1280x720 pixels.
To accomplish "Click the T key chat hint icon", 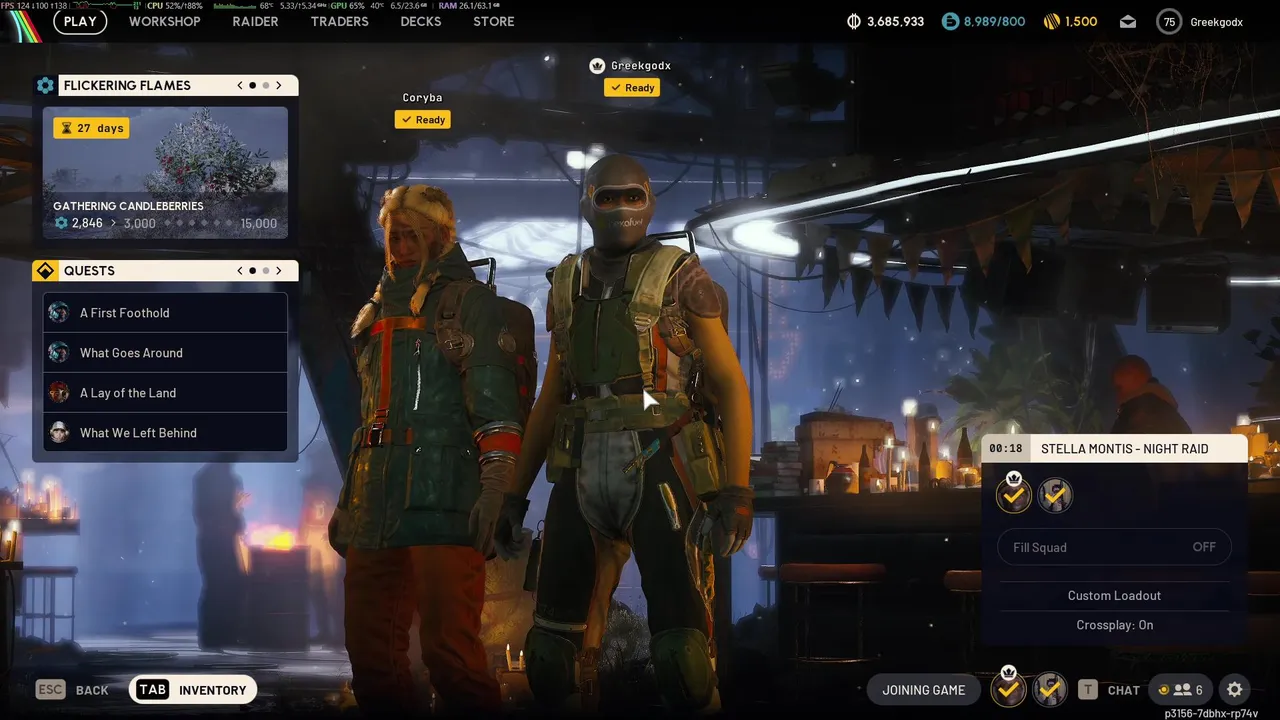I will pyautogui.click(x=1088, y=690).
